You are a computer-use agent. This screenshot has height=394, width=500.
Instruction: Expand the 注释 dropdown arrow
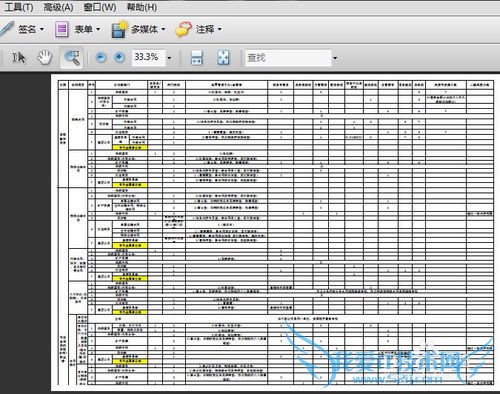click(x=220, y=29)
